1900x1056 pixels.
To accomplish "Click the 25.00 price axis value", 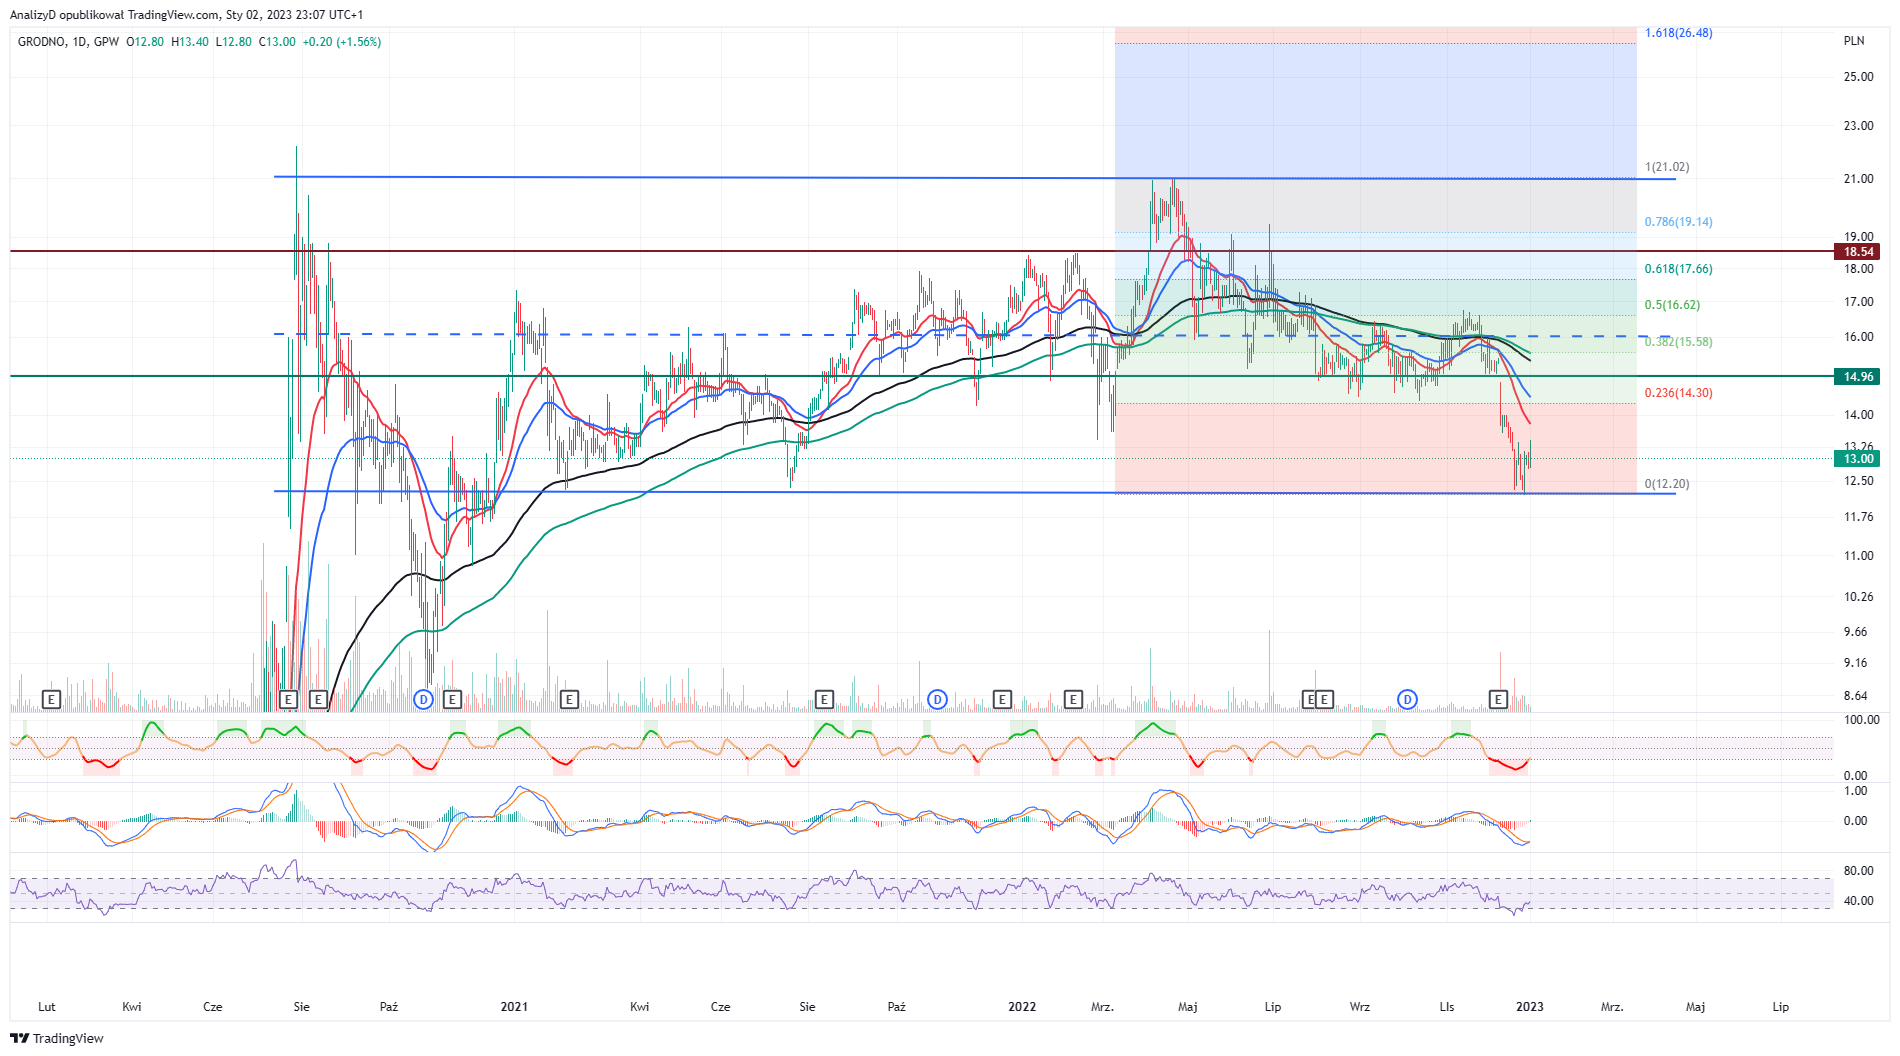I will [1858, 77].
